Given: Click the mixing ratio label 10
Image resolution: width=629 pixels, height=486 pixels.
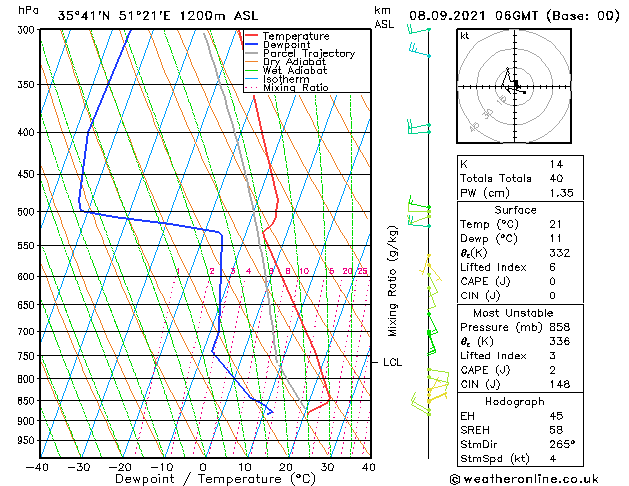Looking at the screenshot, I should click(x=304, y=271).
